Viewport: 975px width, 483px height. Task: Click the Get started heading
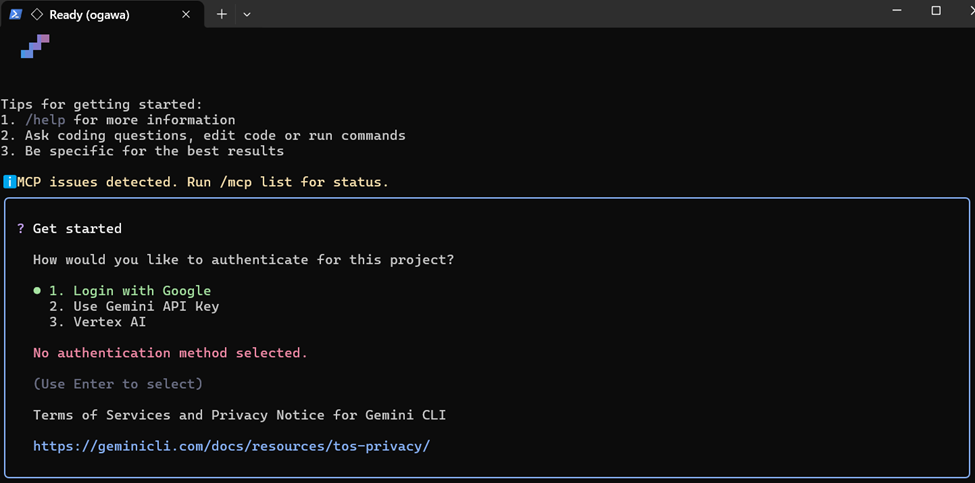point(77,229)
